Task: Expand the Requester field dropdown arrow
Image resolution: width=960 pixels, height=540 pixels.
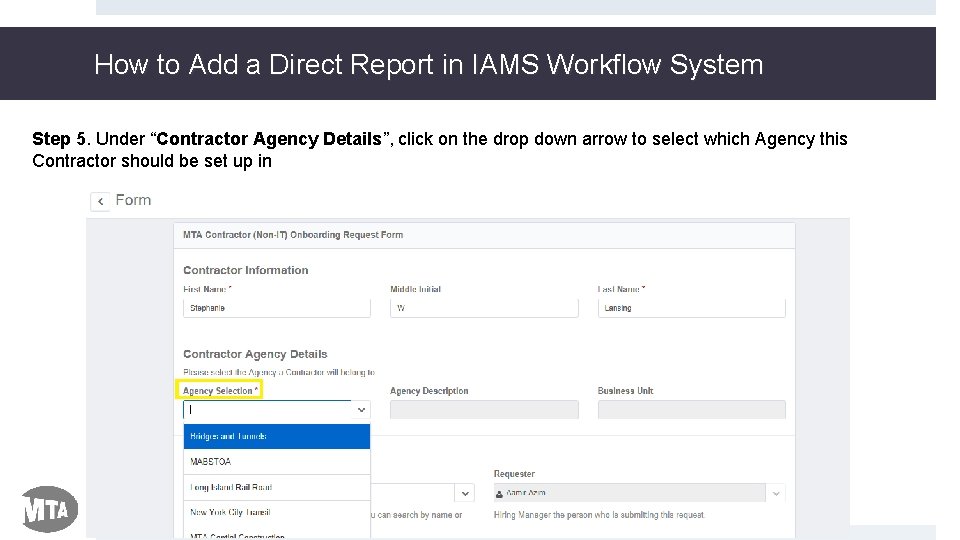Action: coord(776,493)
